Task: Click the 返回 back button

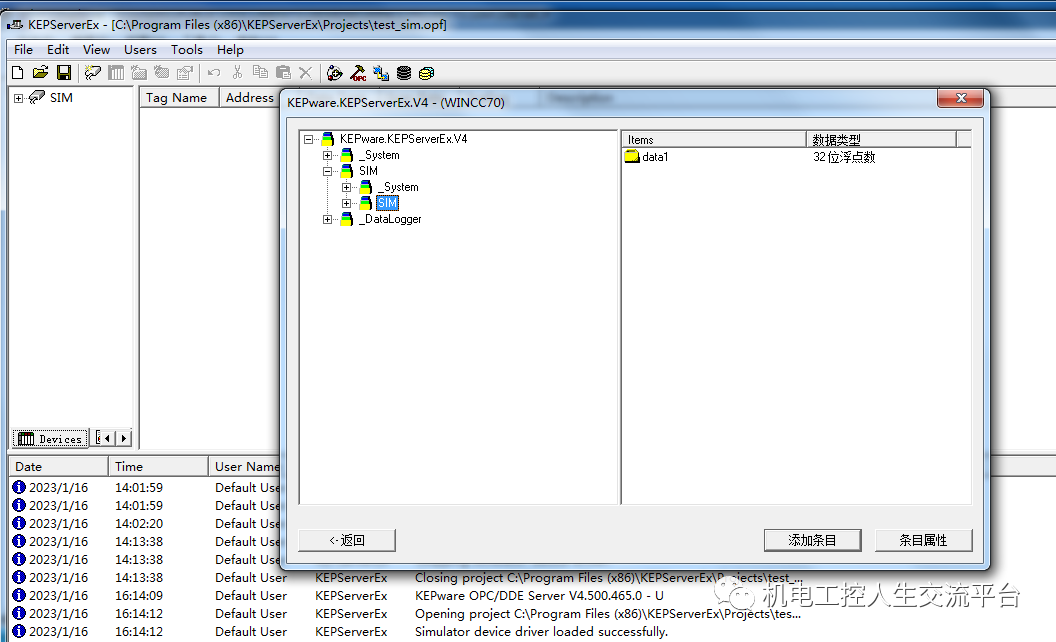Action: click(x=347, y=540)
